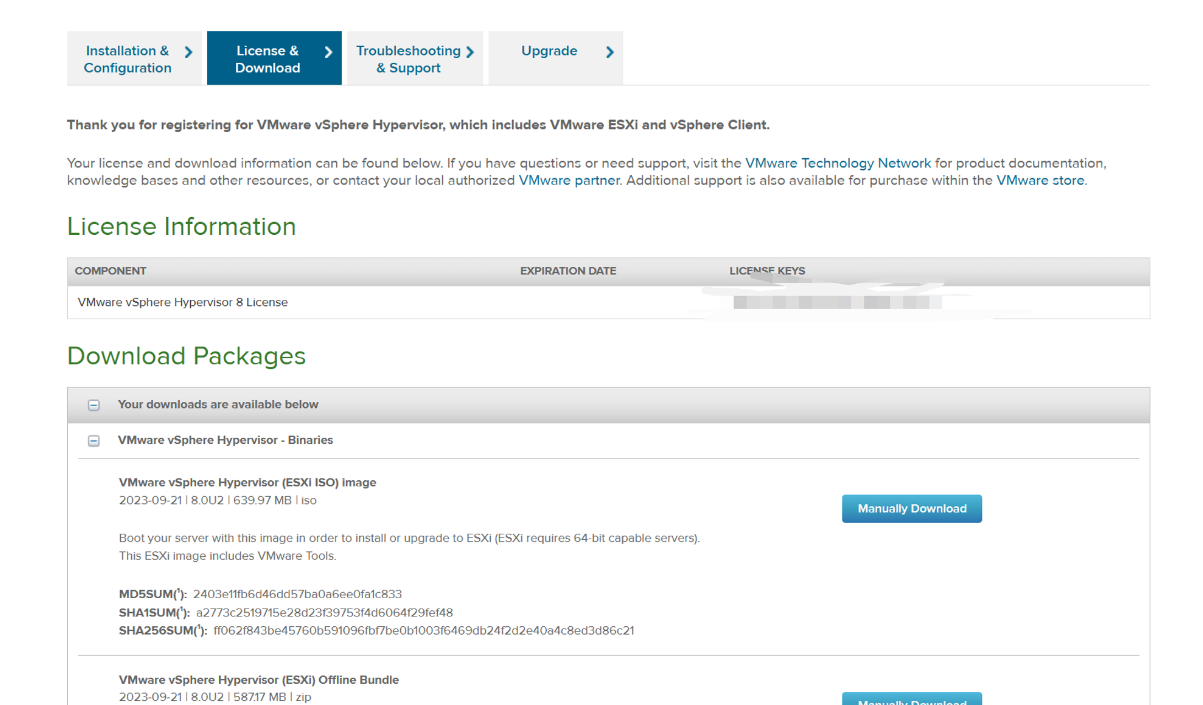
Task: Open the VMware Technology Network link
Action: pos(838,163)
